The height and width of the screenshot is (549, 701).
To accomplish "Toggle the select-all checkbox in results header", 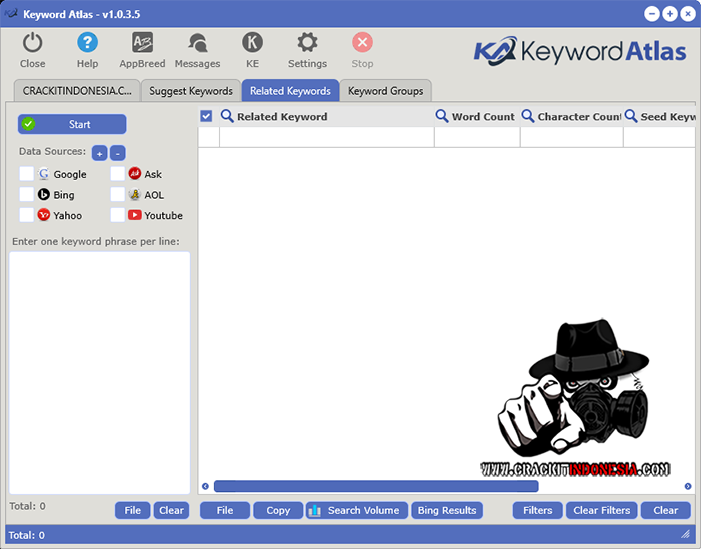I will coord(206,116).
